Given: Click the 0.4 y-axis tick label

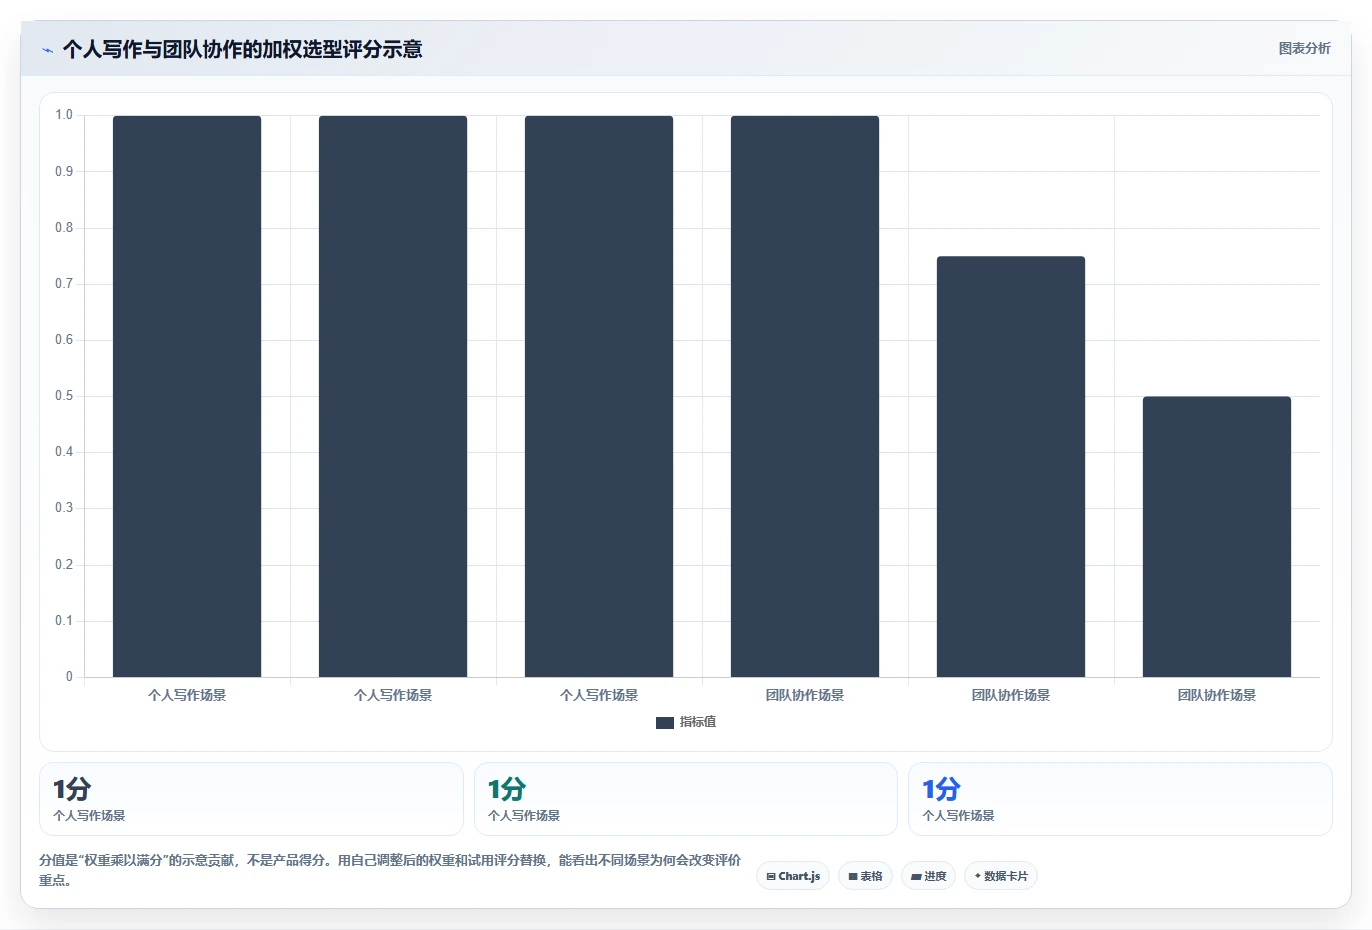Looking at the screenshot, I should pyautogui.click(x=64, y=452).
